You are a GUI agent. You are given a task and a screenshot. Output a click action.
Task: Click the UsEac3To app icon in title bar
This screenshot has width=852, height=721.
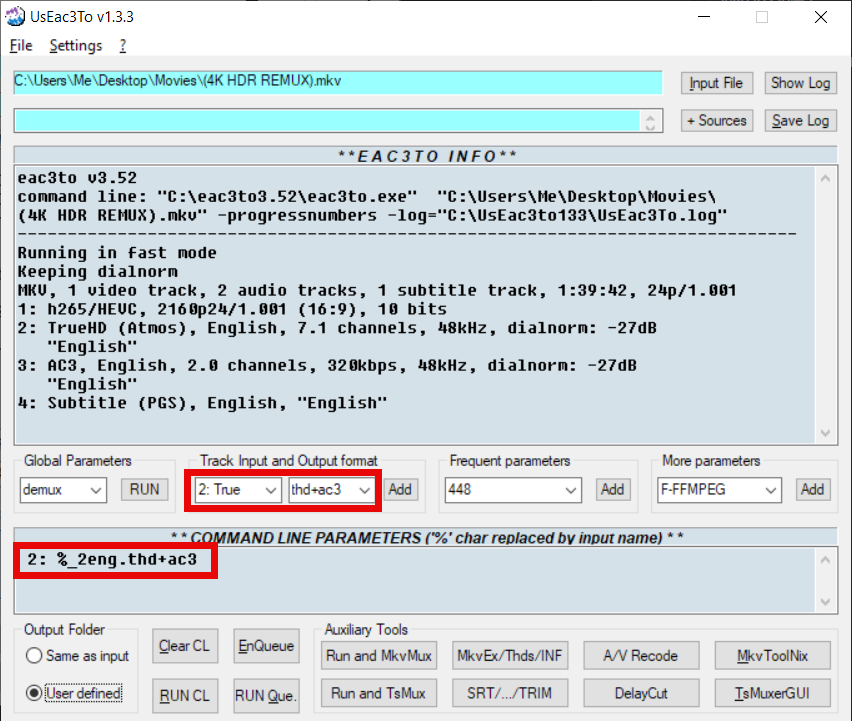[x=15, y=16]
